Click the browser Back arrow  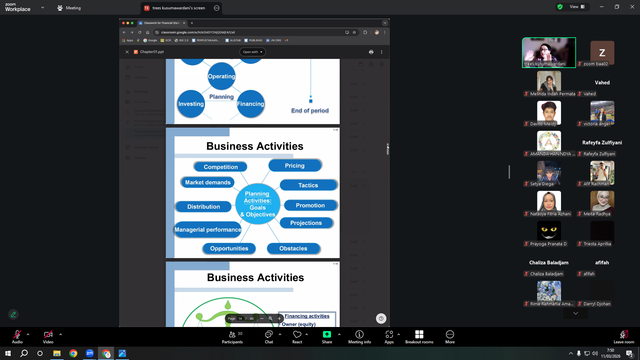pyautogui.click(x=124, y=32)
